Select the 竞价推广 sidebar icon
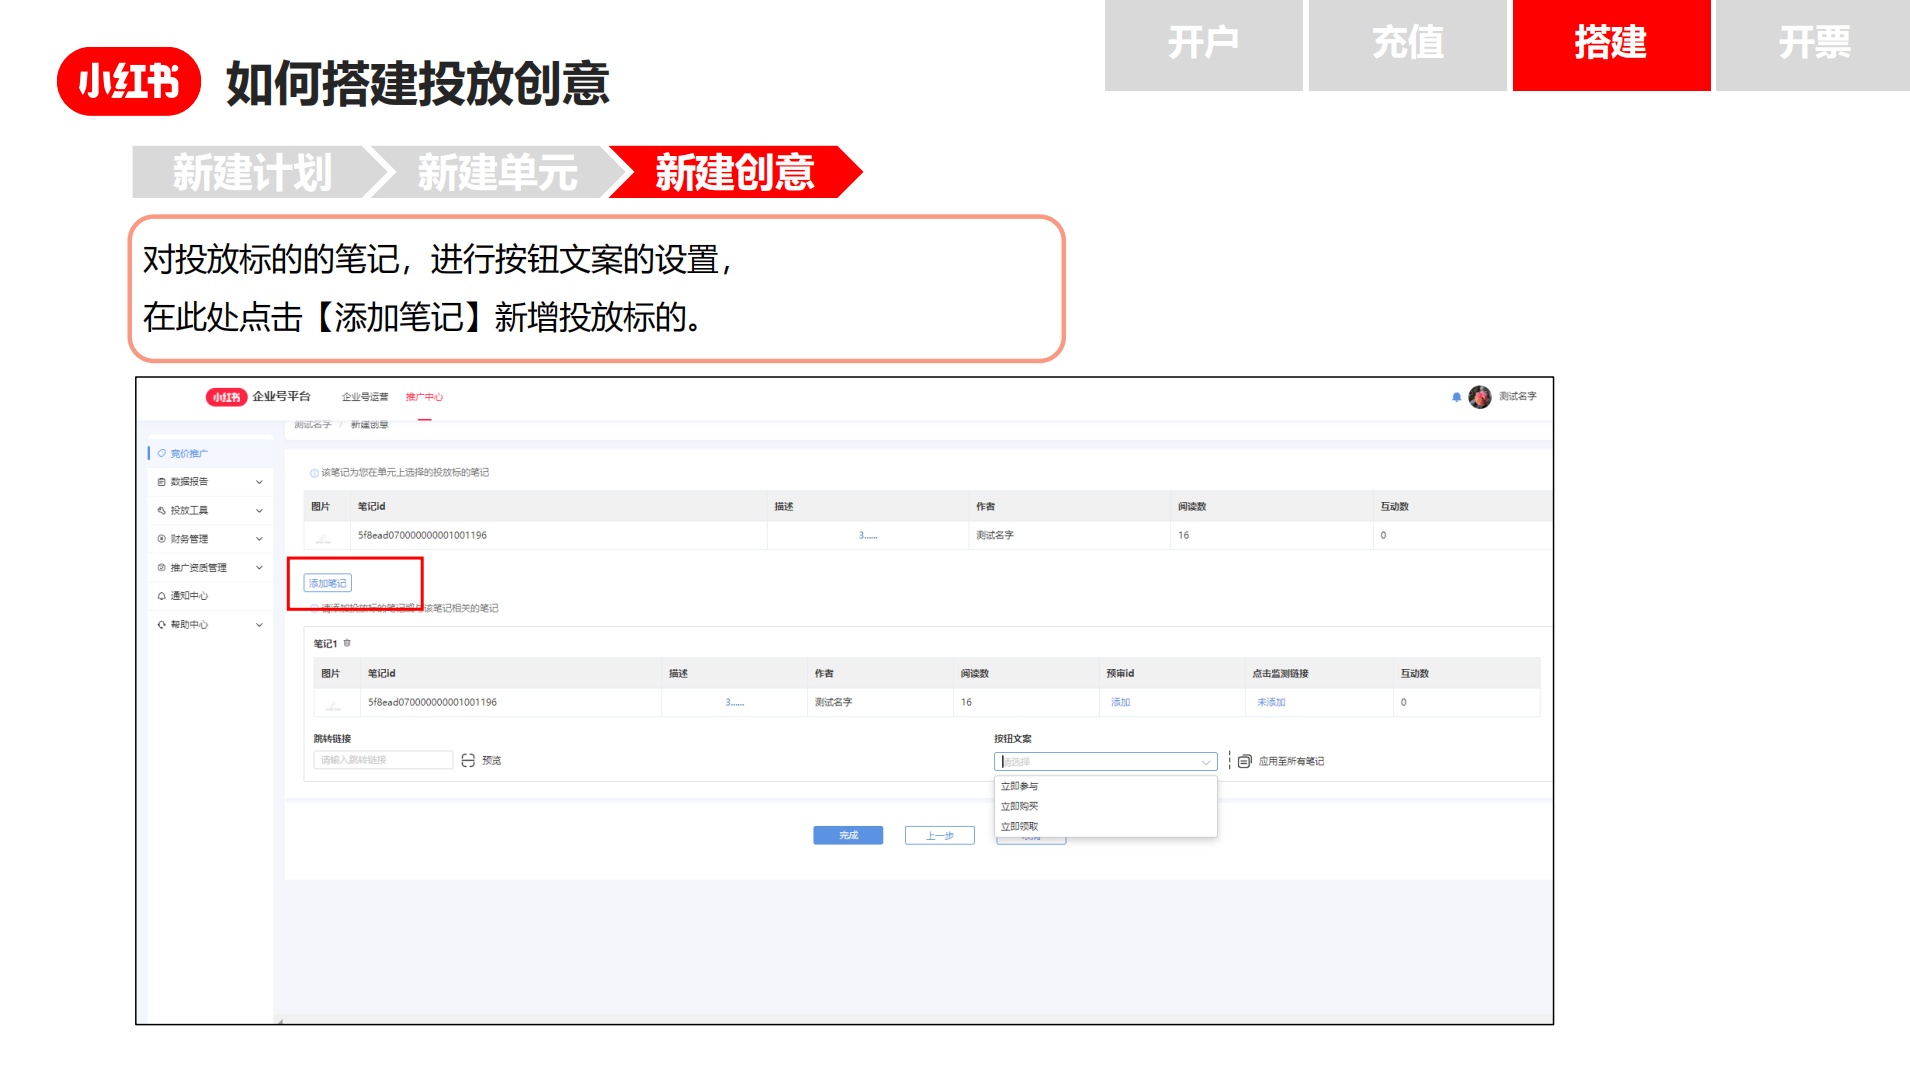The width and height of the screenshot is (1910, 1070). (x=162, y=453)
